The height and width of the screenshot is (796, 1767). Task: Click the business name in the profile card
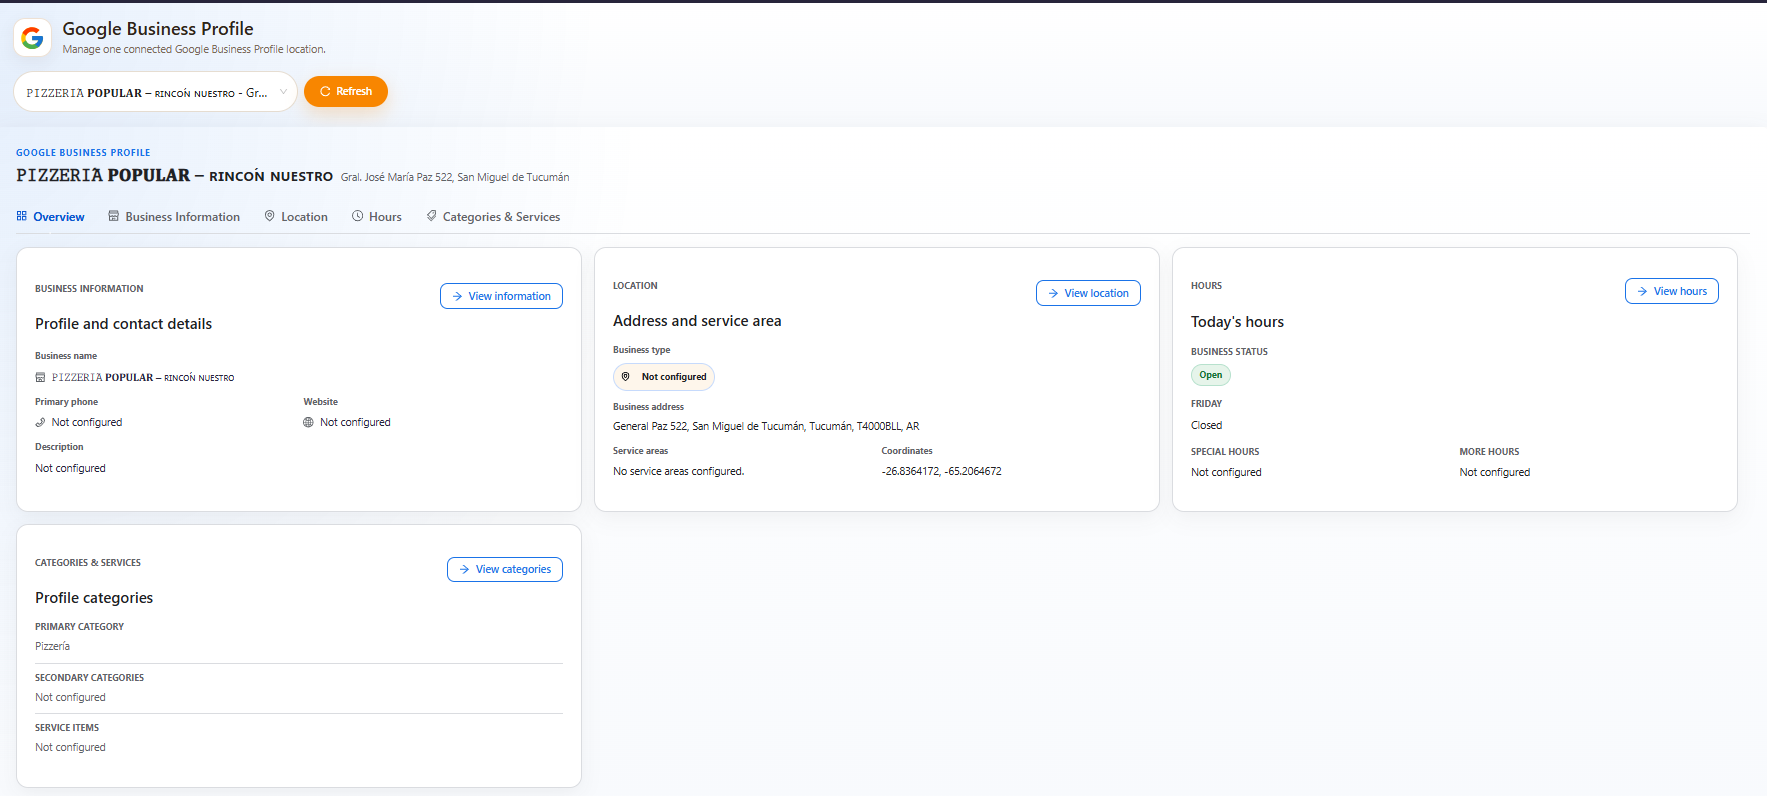(143, 378)
